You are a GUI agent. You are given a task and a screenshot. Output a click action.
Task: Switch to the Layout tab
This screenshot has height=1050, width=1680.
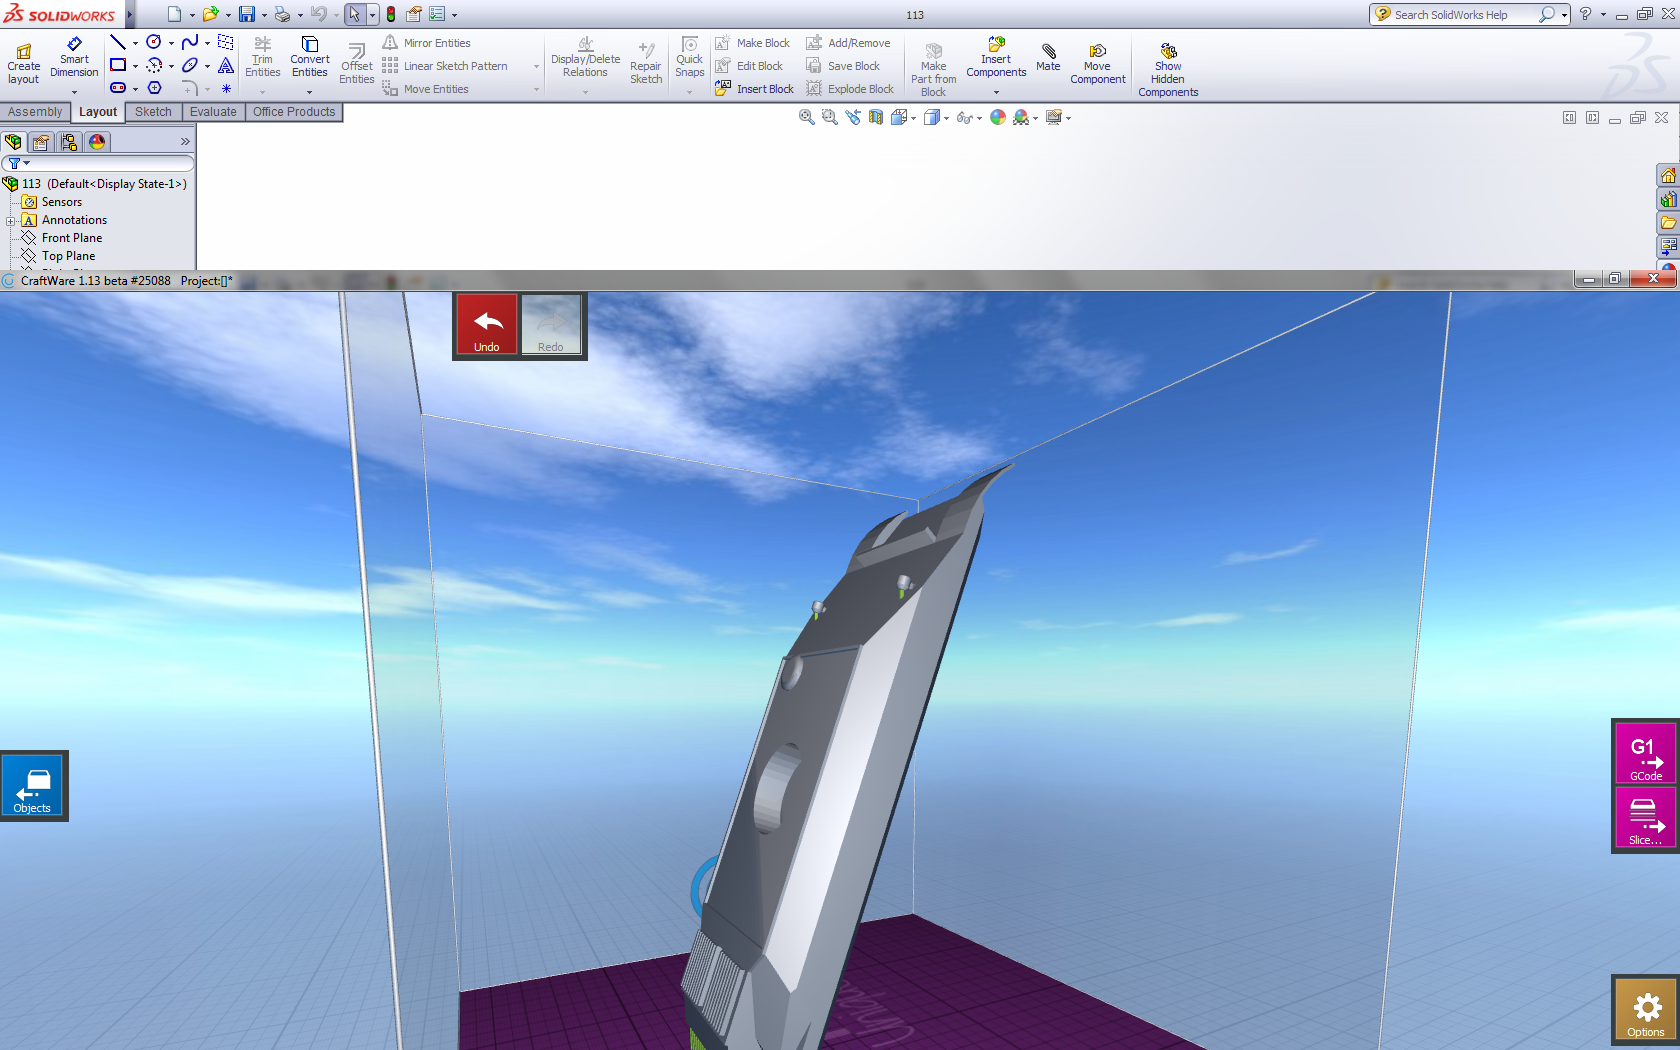click(x=98, y=112)
